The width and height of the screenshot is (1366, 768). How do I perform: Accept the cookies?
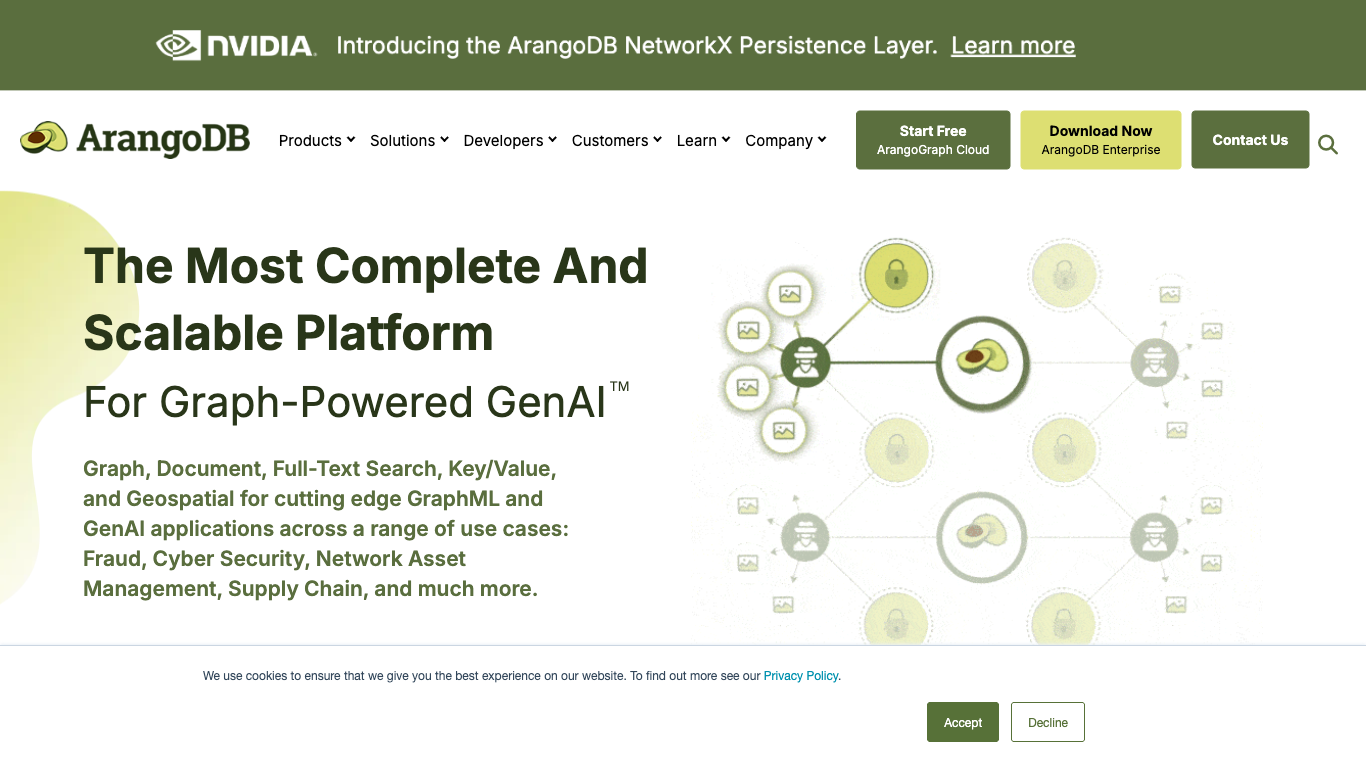[963, 722]
